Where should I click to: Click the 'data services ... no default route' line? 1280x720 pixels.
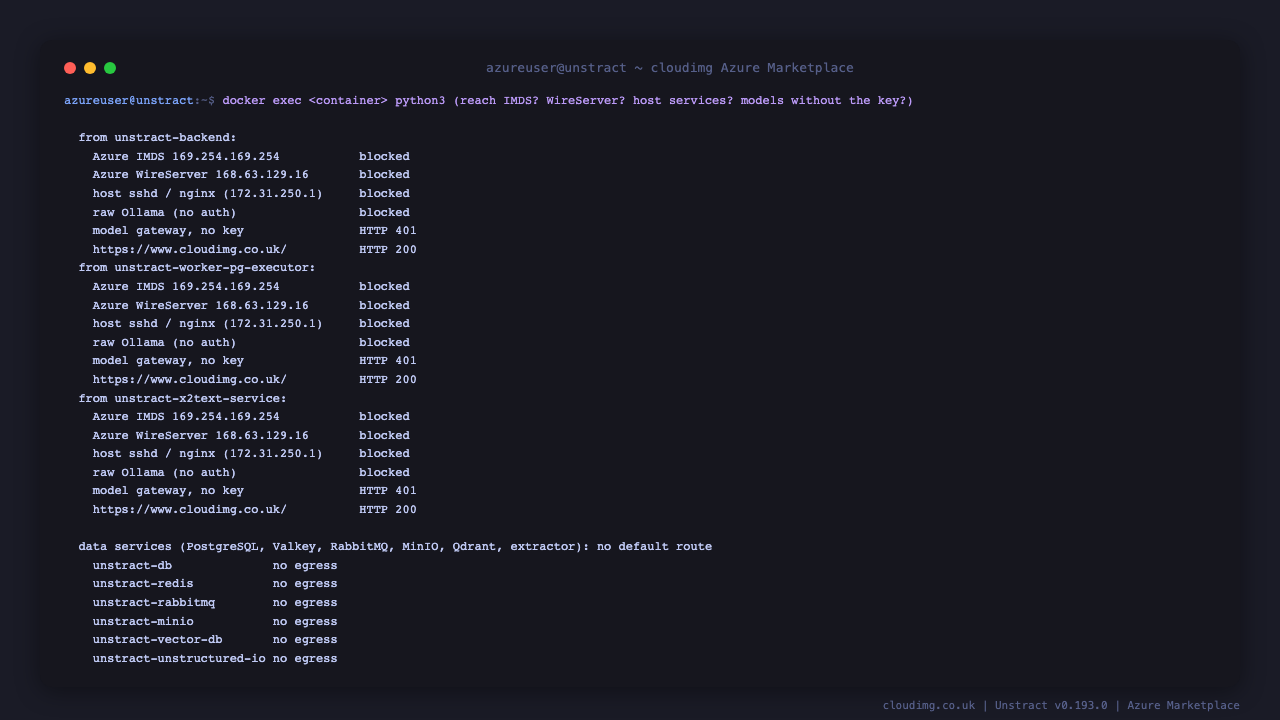coord(395,547)
